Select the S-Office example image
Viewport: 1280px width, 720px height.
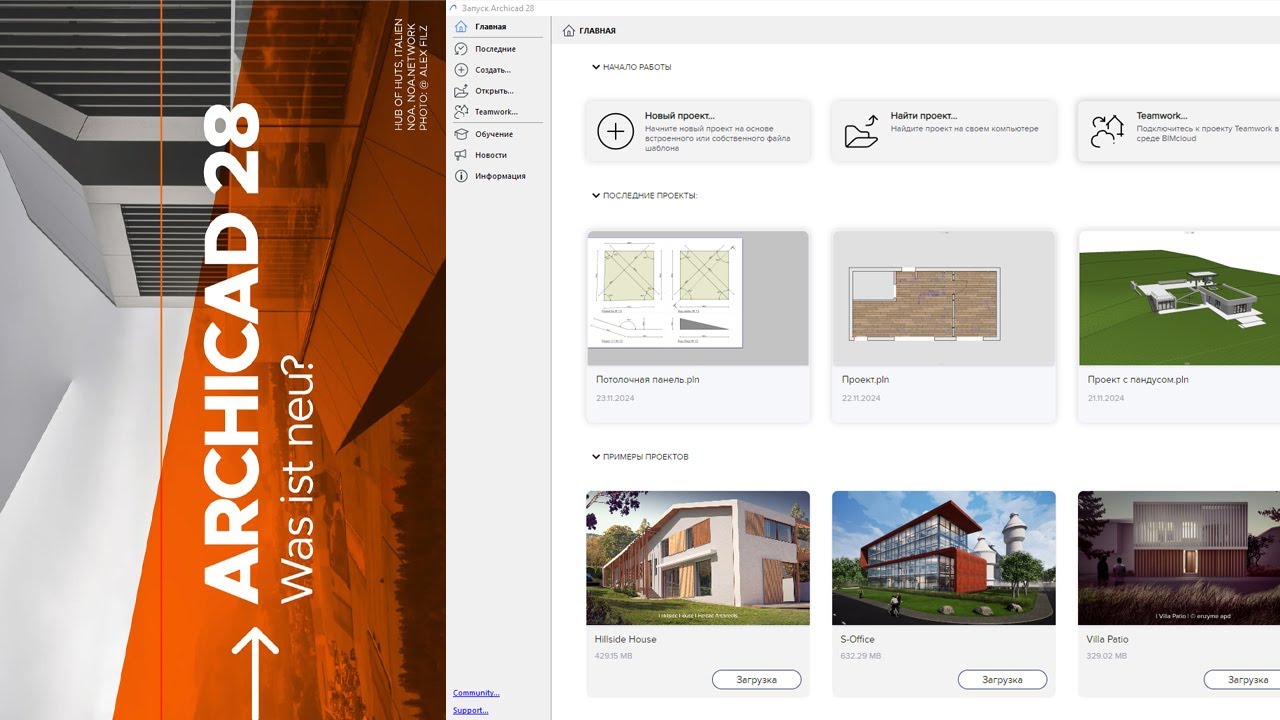(944, 558)
